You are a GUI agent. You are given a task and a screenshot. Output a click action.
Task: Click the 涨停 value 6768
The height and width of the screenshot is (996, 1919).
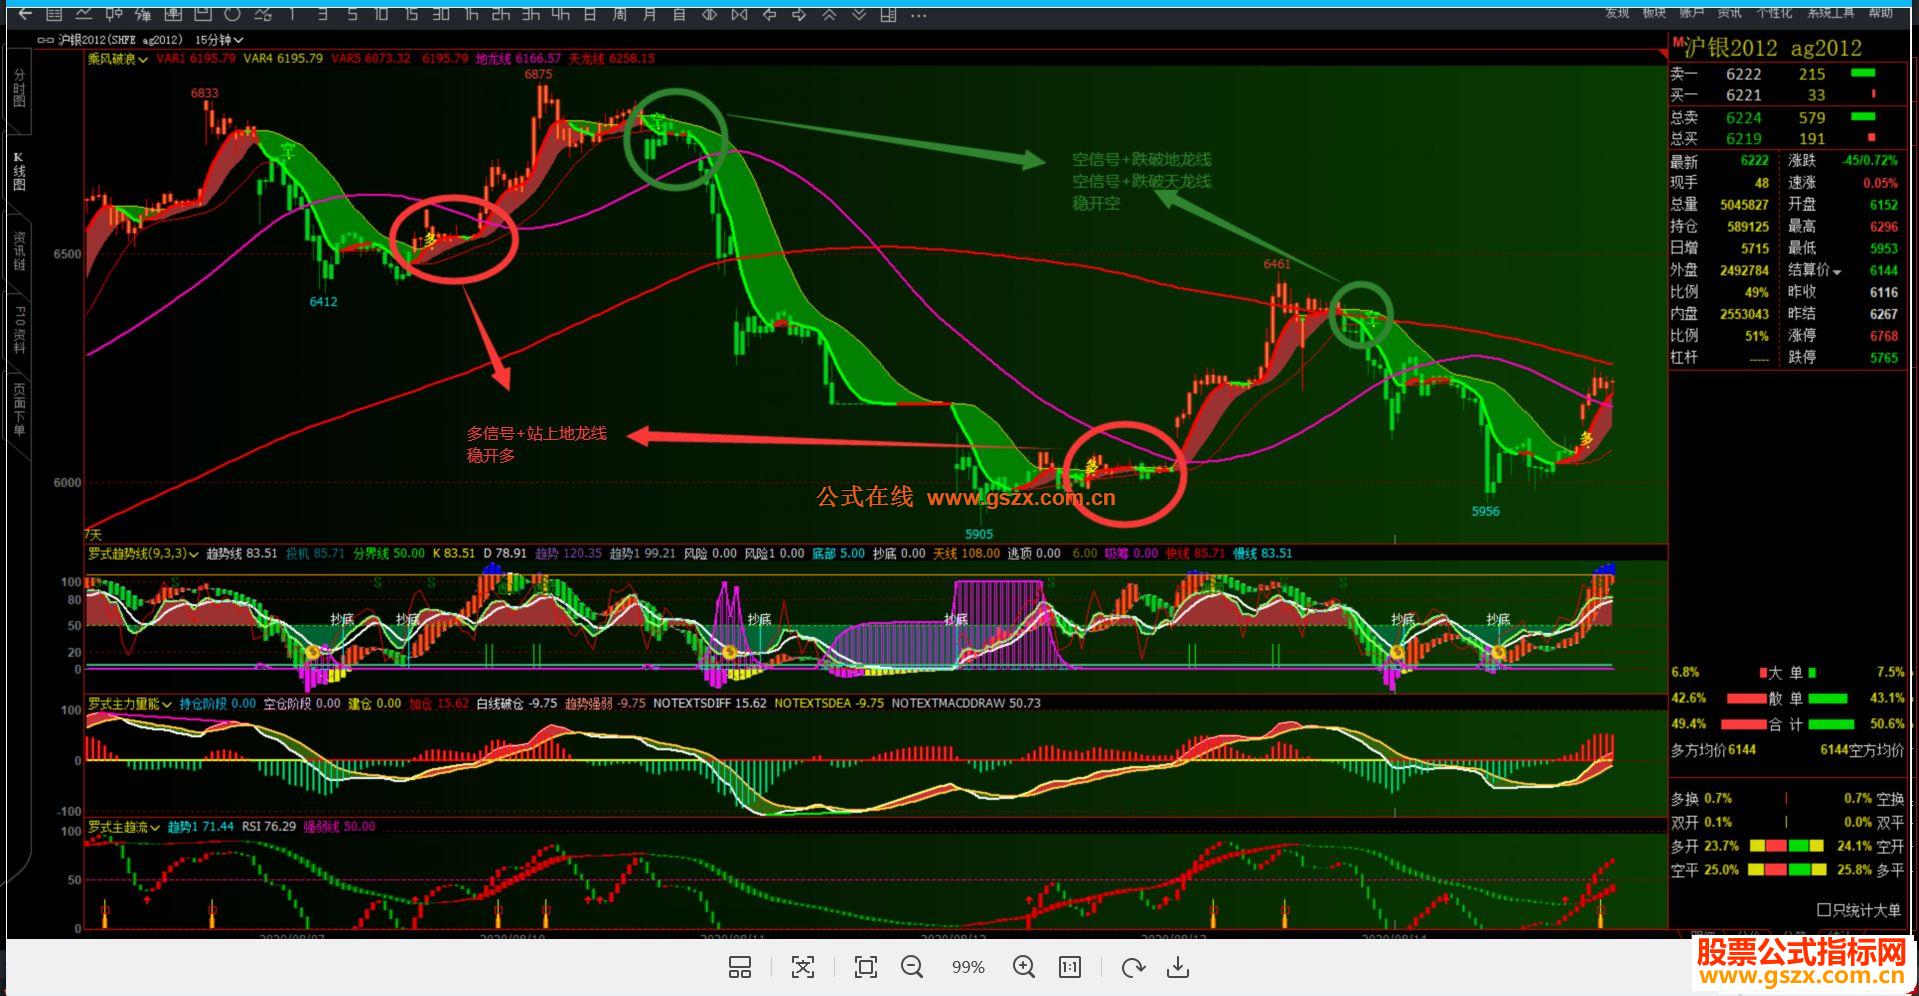1883,336
